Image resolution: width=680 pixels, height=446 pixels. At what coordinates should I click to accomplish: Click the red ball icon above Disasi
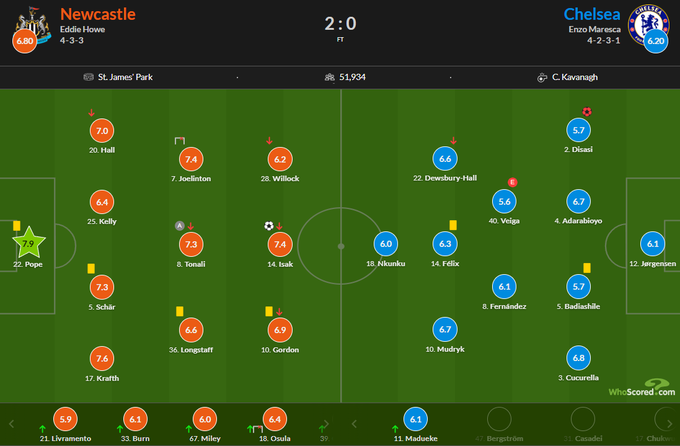tap(587, 111)
